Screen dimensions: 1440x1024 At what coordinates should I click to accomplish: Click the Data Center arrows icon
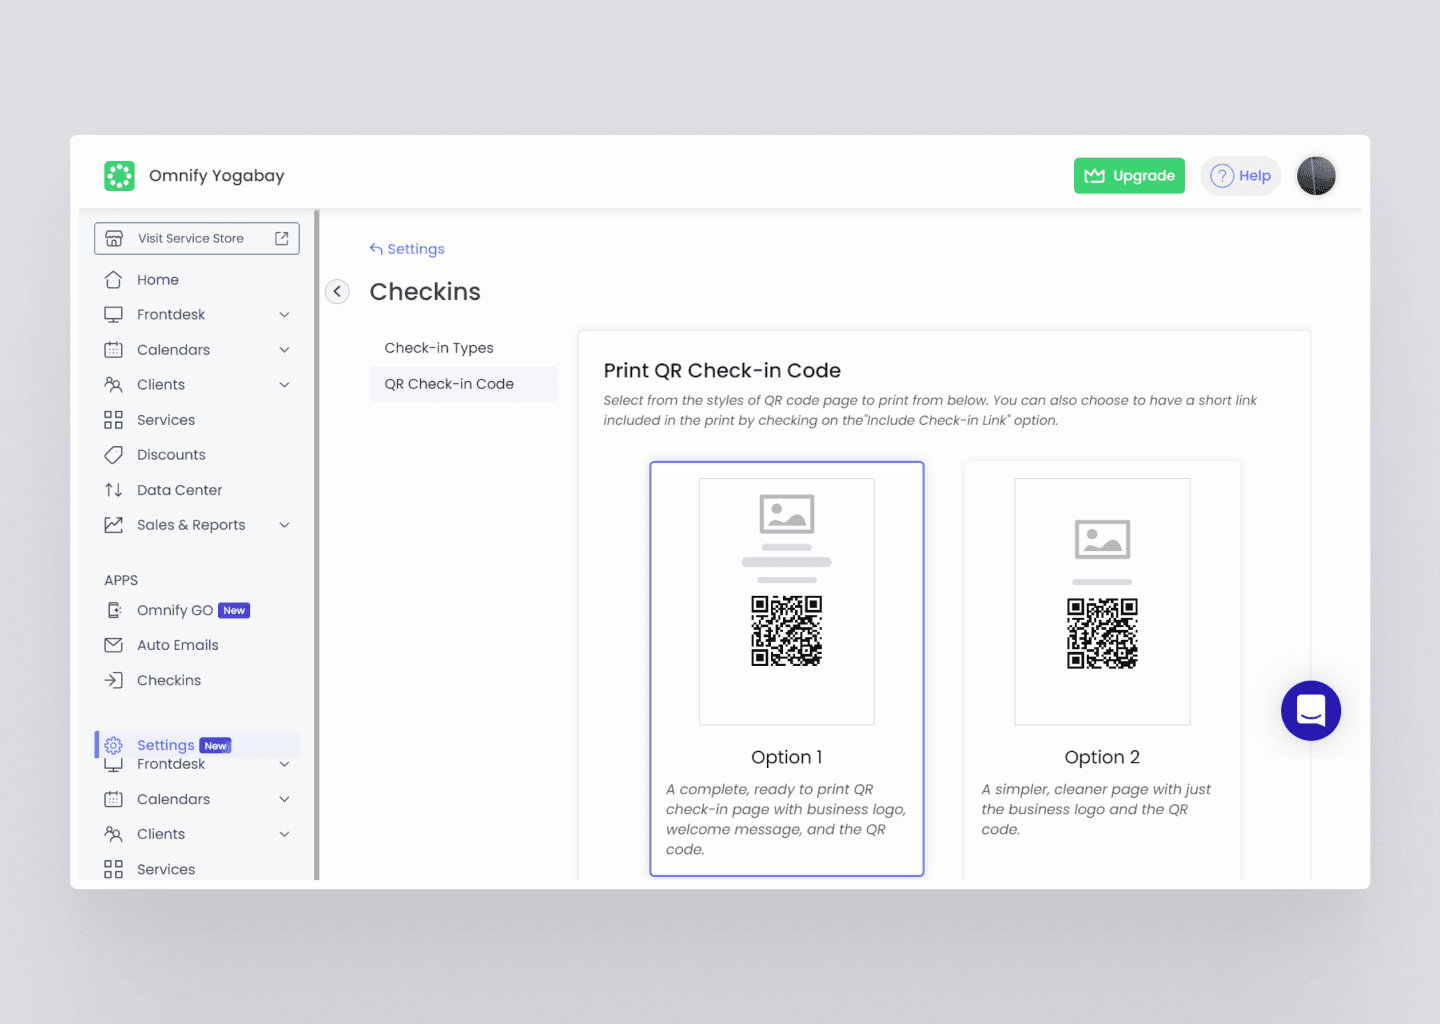click(114, 490)
